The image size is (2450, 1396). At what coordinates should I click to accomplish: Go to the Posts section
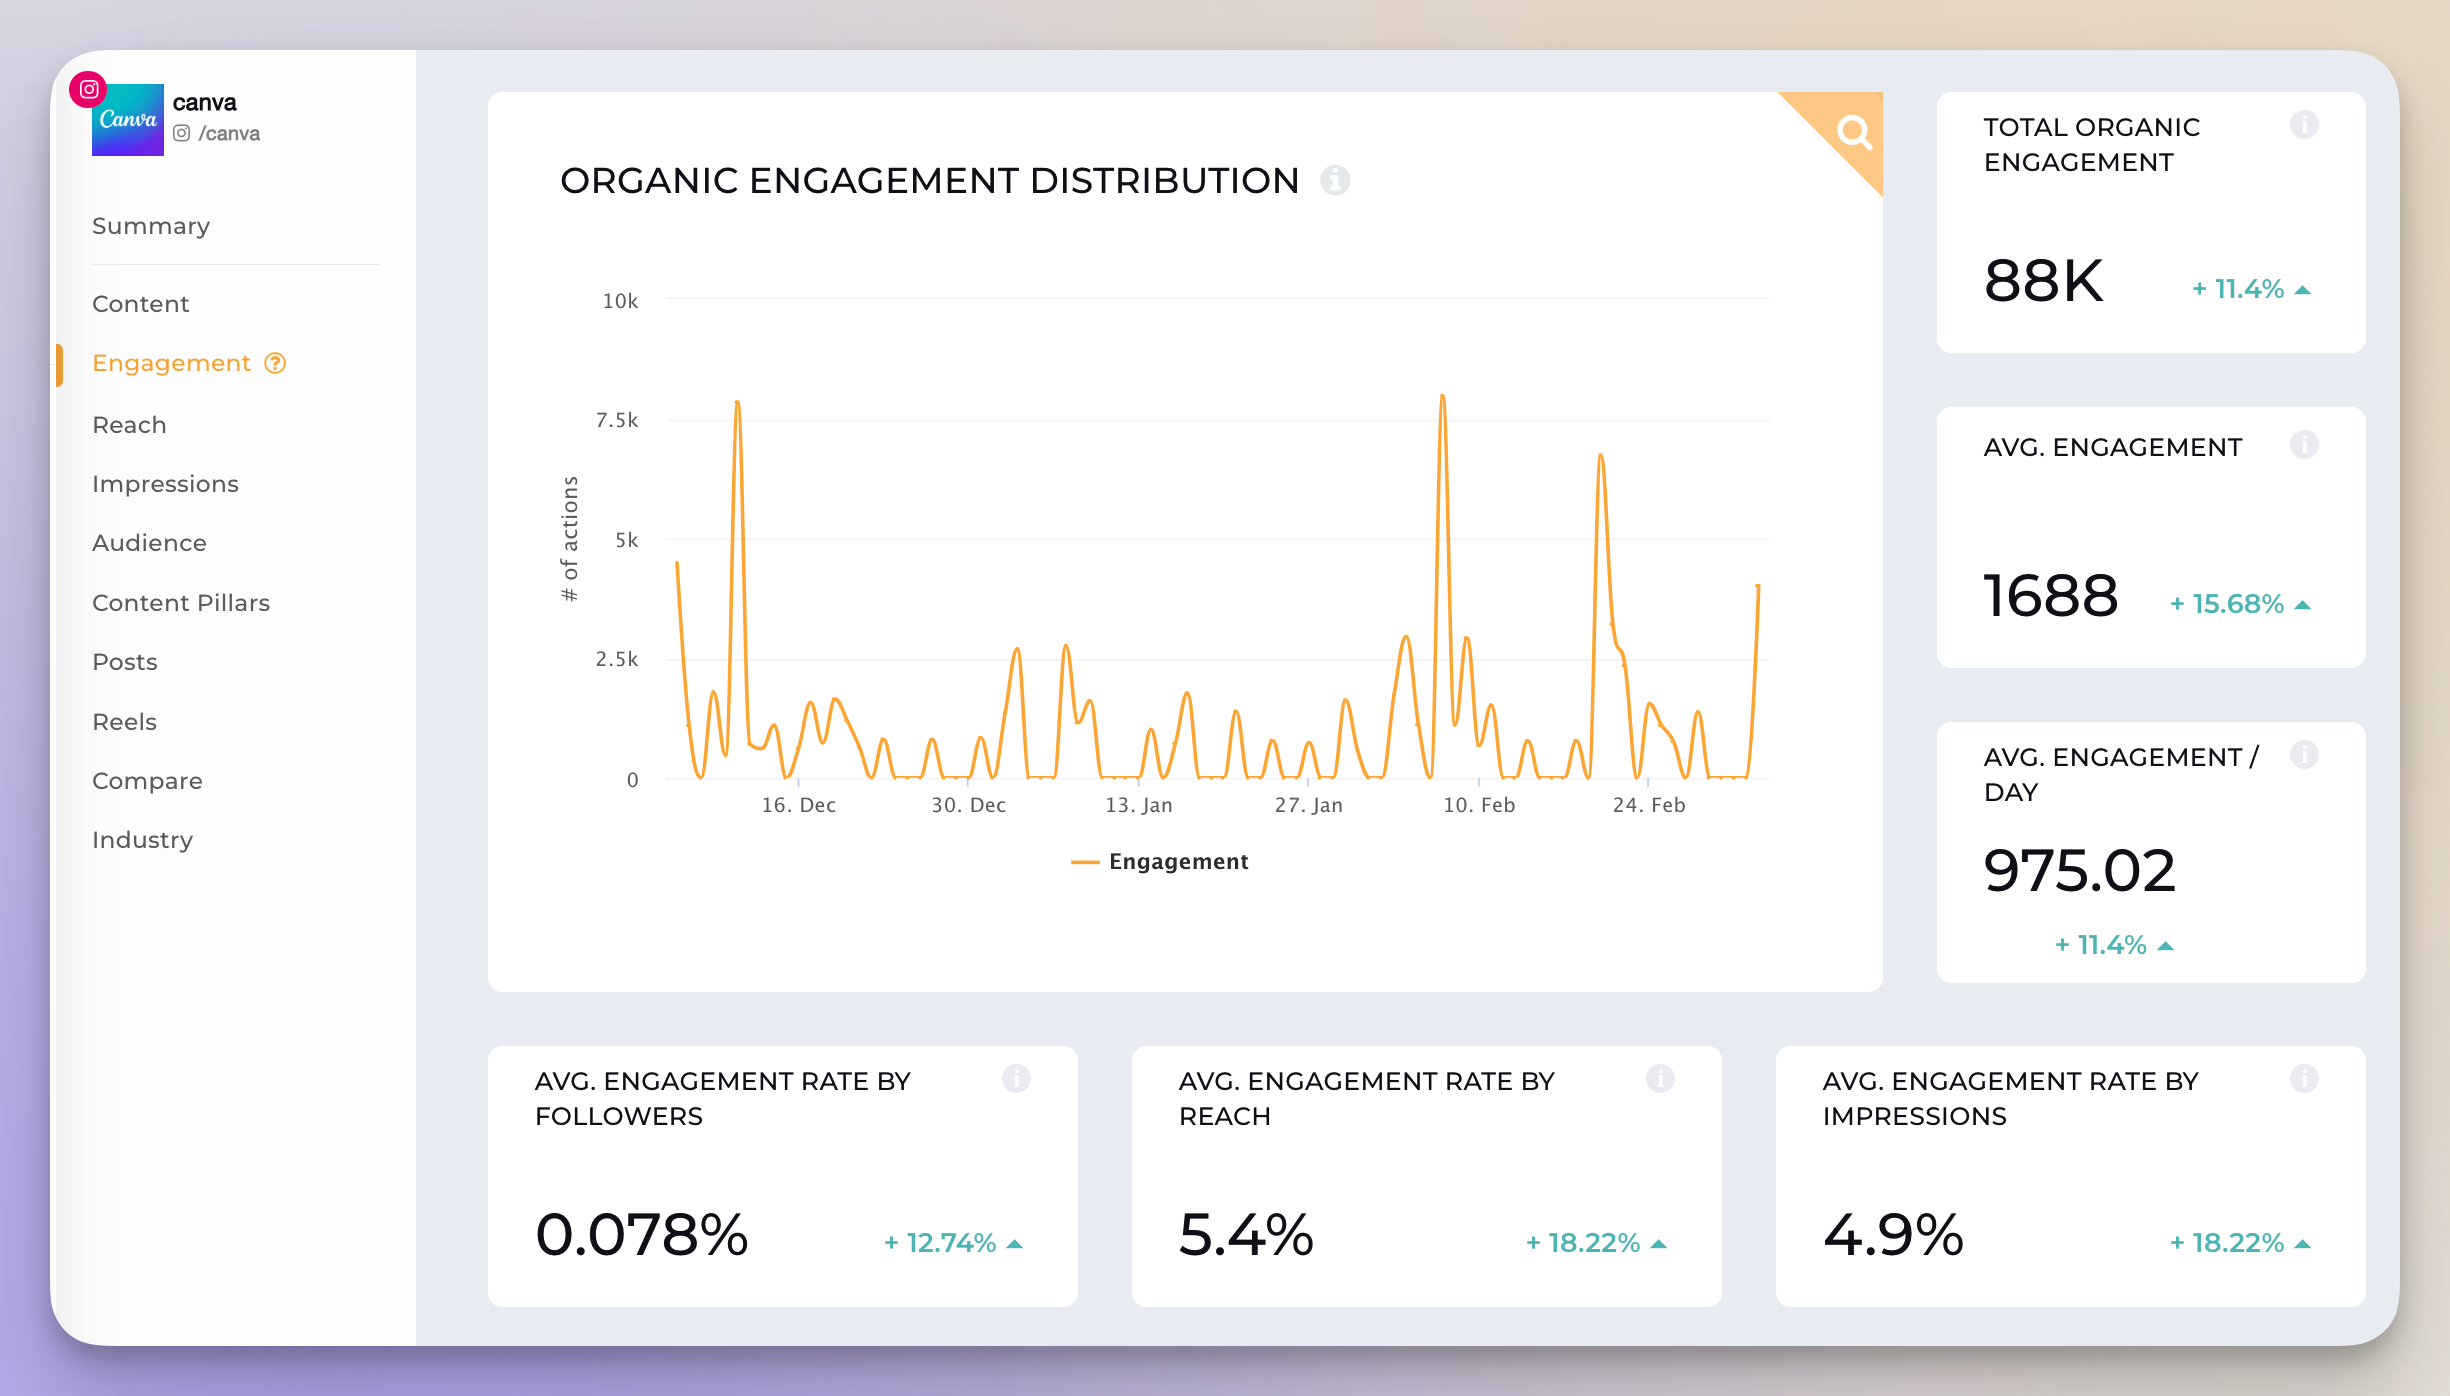[125, 662]
